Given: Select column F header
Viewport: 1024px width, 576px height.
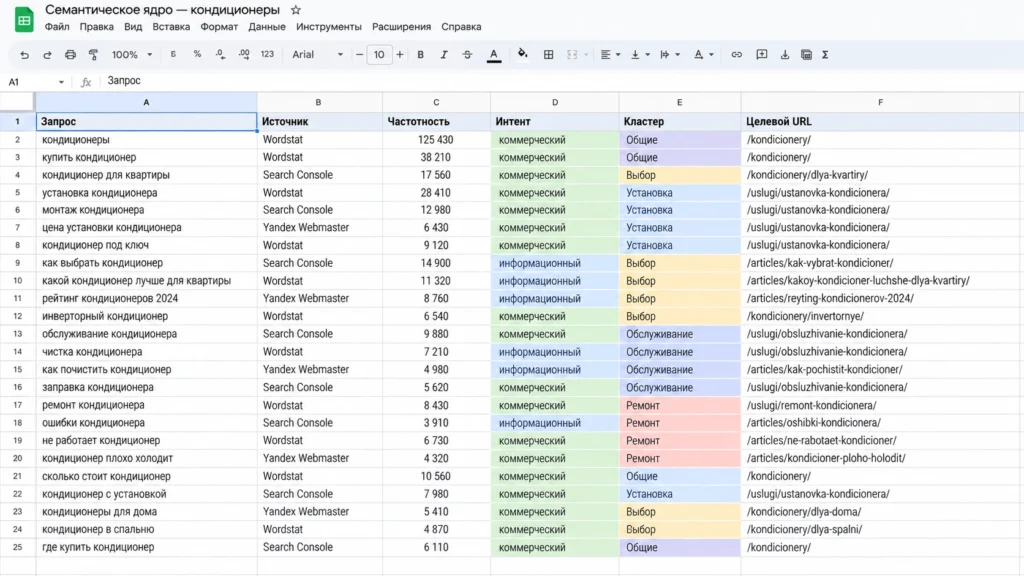Looking at the screenshot, I should pos(880,103).
